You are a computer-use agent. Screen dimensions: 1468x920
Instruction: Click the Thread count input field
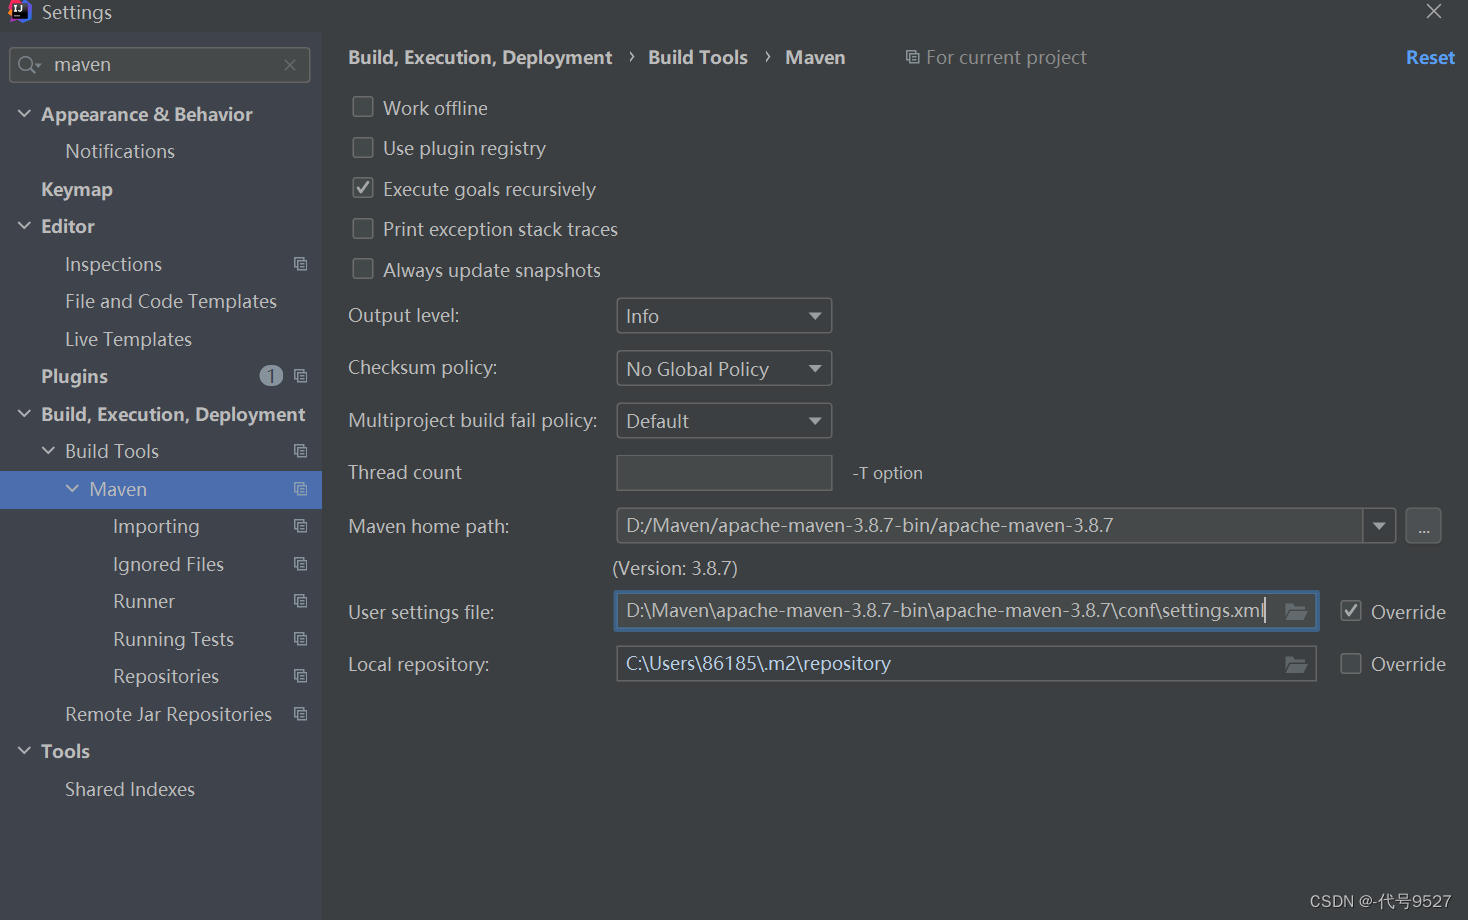click(724, 473)
